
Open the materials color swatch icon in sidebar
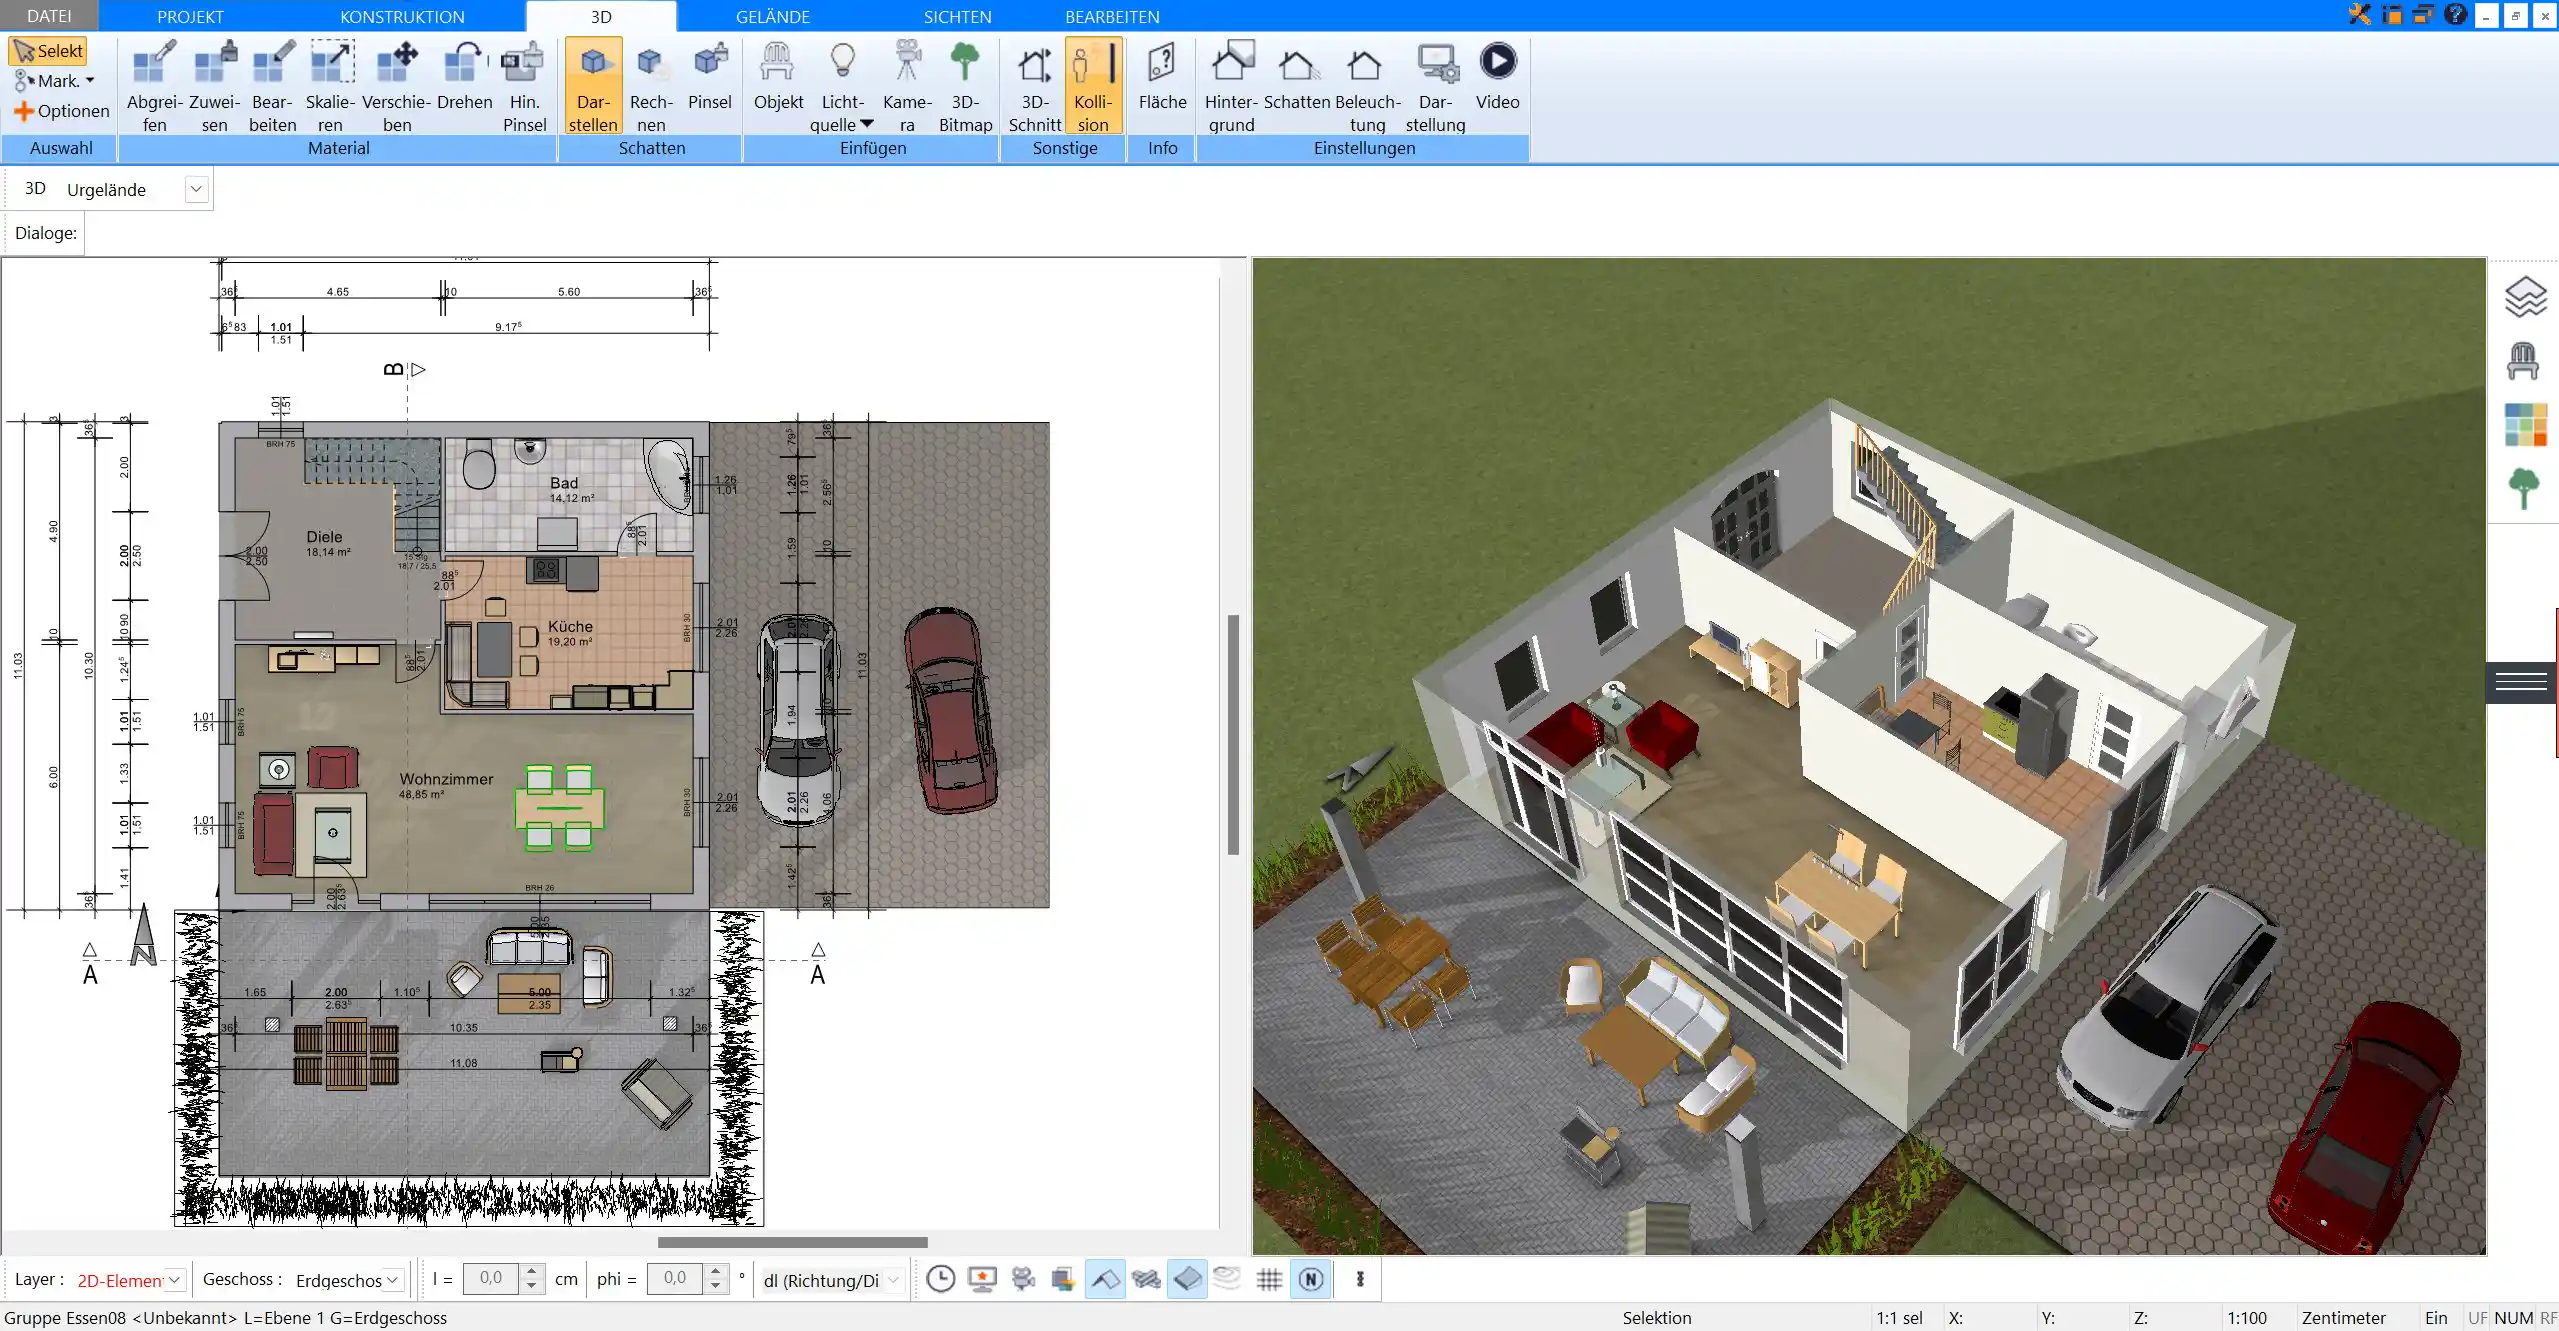pyautogui.click(x=2525, y=424)
